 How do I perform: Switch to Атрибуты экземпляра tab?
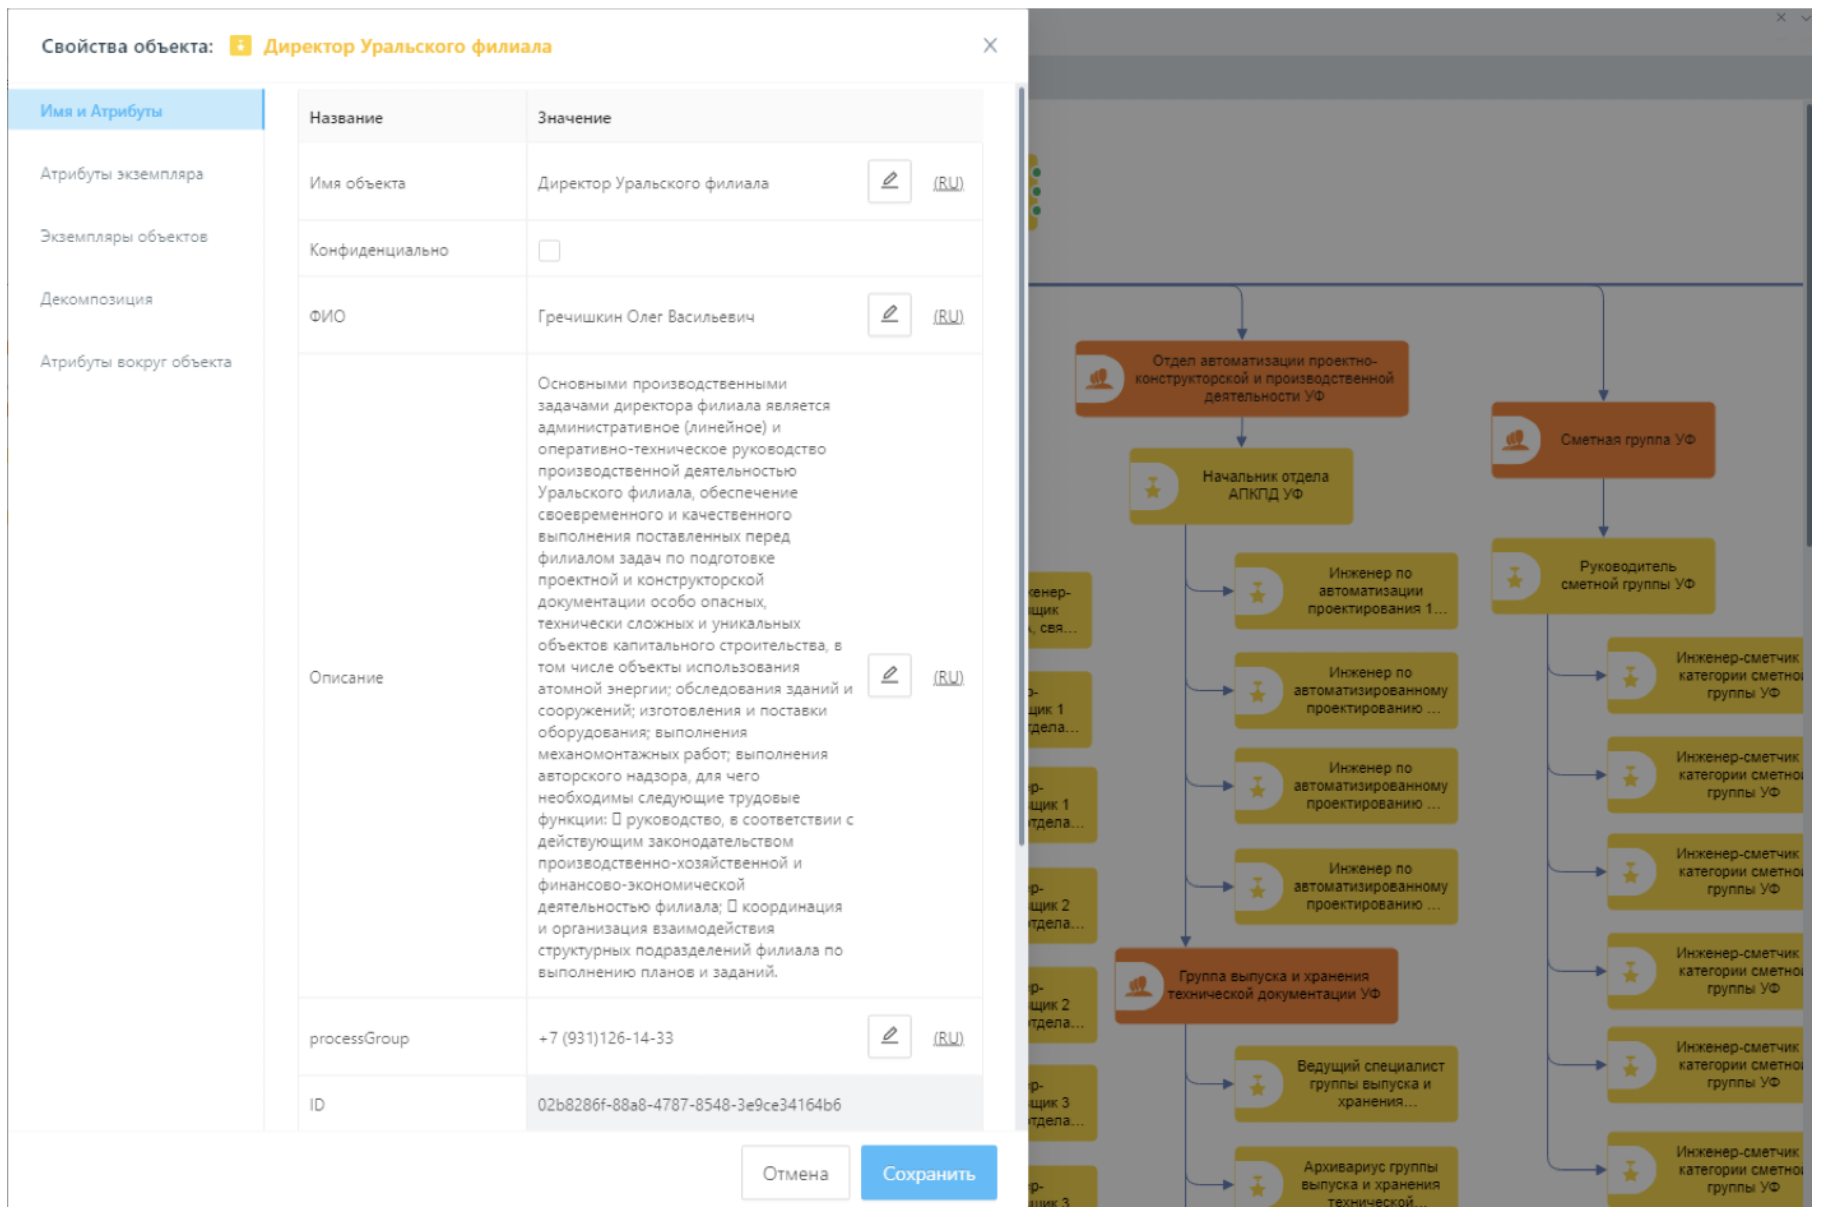[121, 174]
